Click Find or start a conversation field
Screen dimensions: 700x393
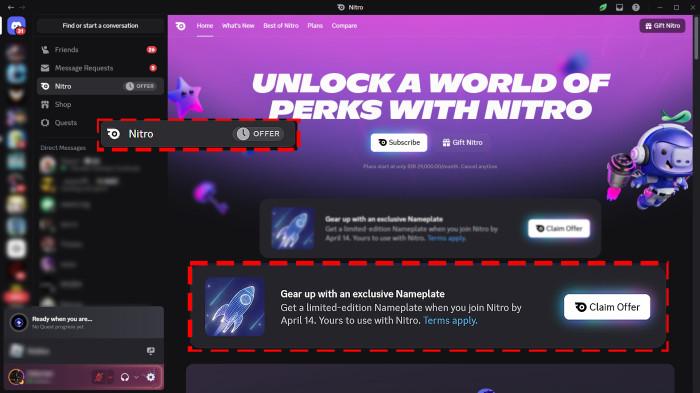(x=100, y=26)
